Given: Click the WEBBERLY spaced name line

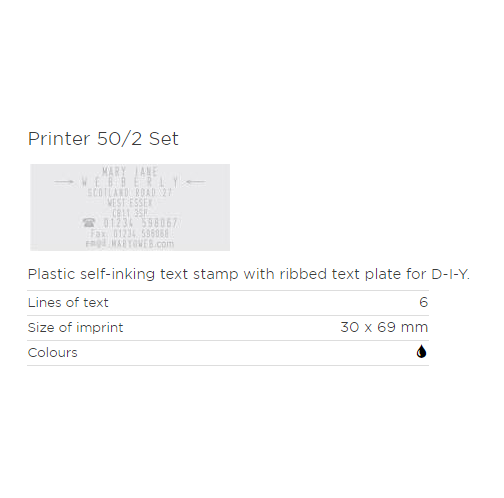Looking at the screenshot, I should [130, 182].
